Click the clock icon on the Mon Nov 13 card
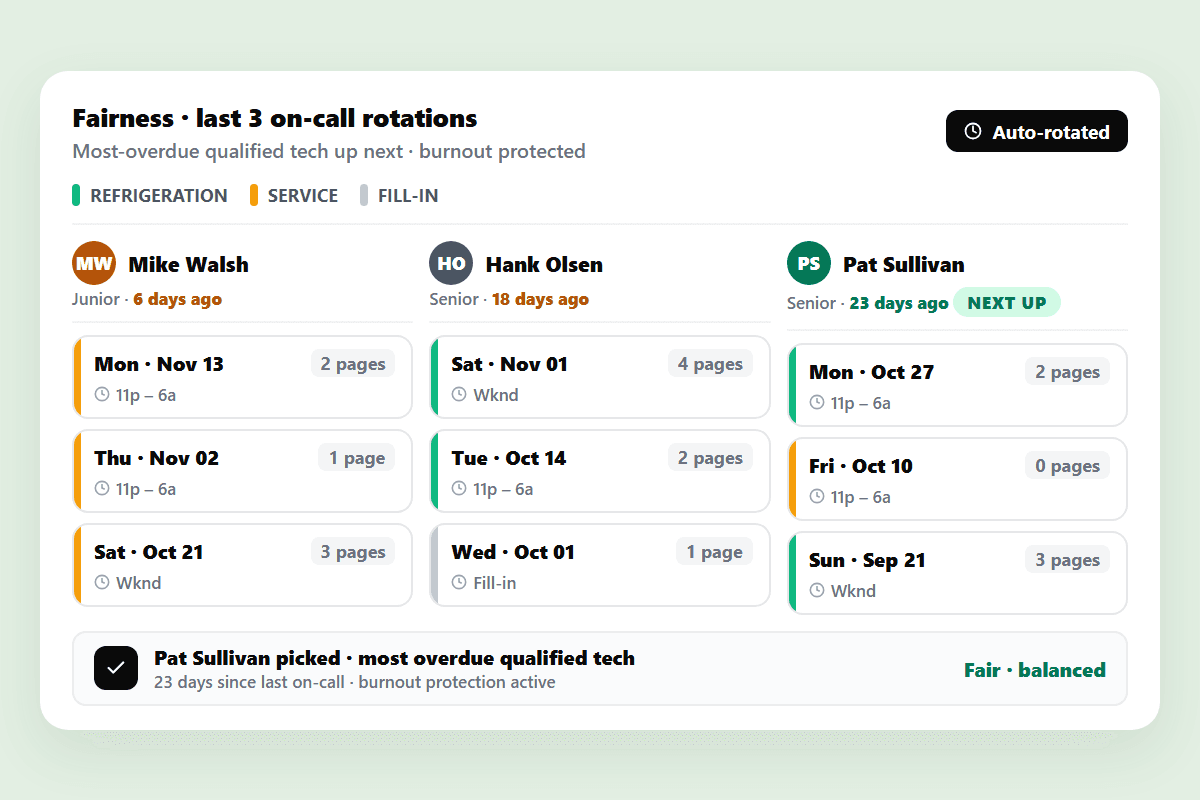Screen dimensions: 1200x800 pyautogui.click(x=102, y=395)
